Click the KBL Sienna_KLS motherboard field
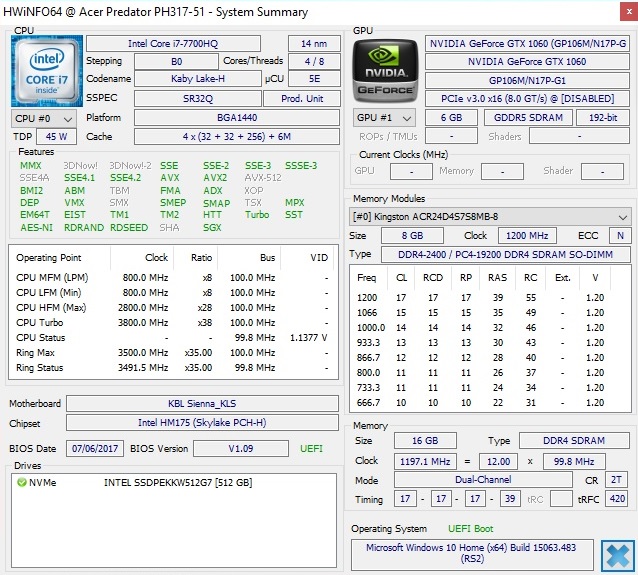 202,404
